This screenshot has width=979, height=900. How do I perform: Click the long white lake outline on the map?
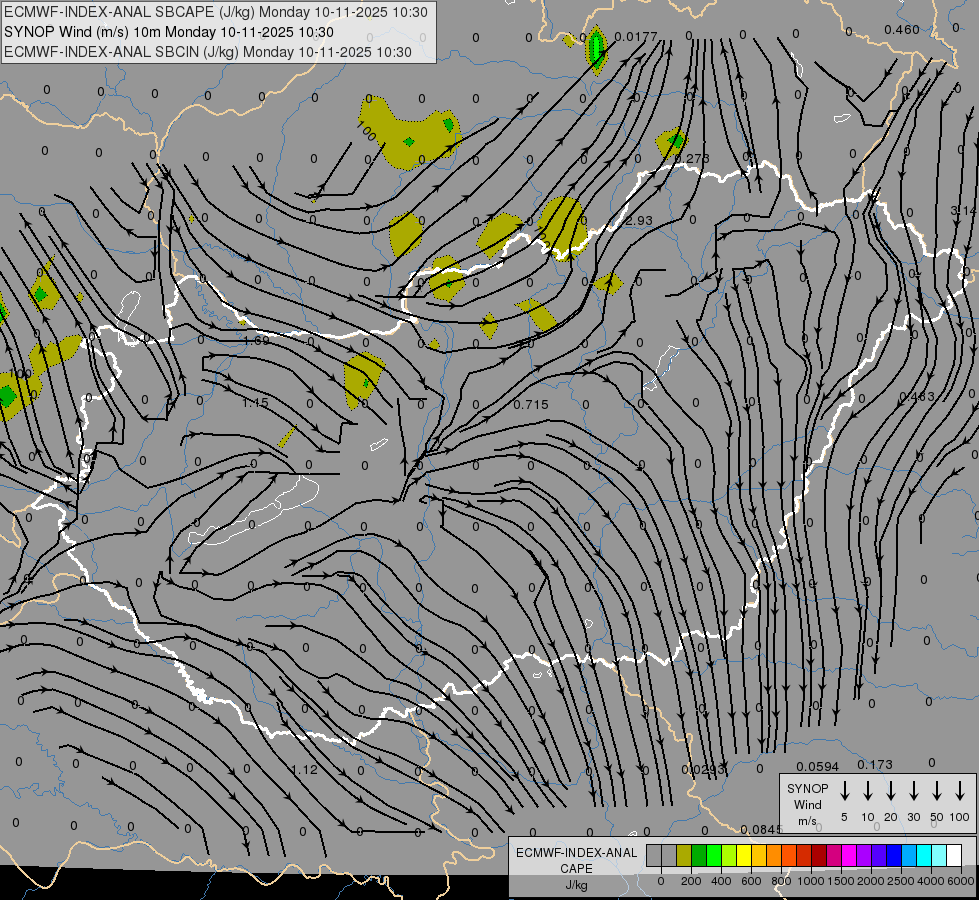(x=253, y=511)
